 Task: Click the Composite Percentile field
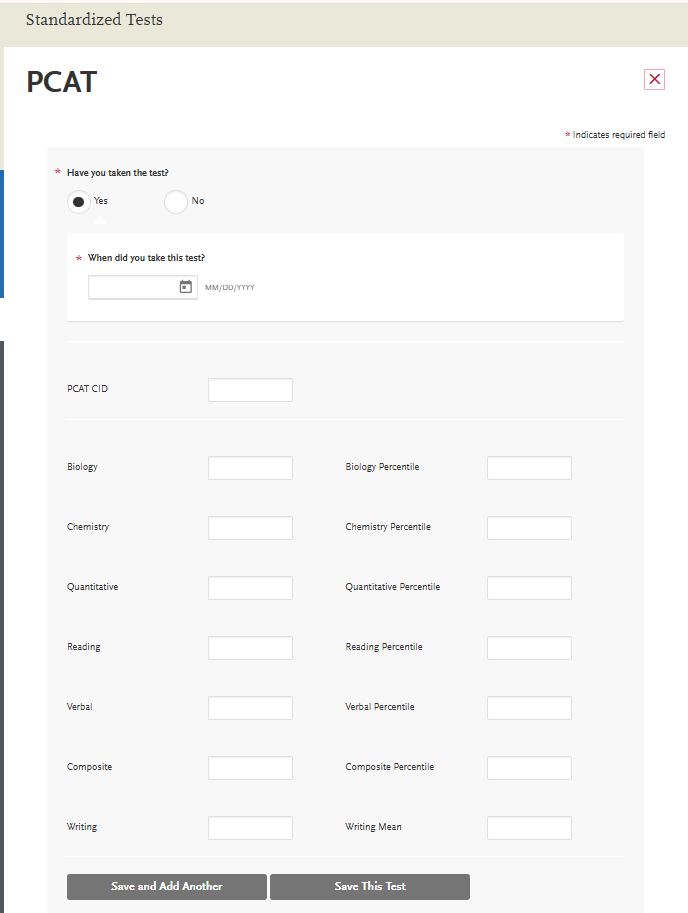(x=529, y=767)
